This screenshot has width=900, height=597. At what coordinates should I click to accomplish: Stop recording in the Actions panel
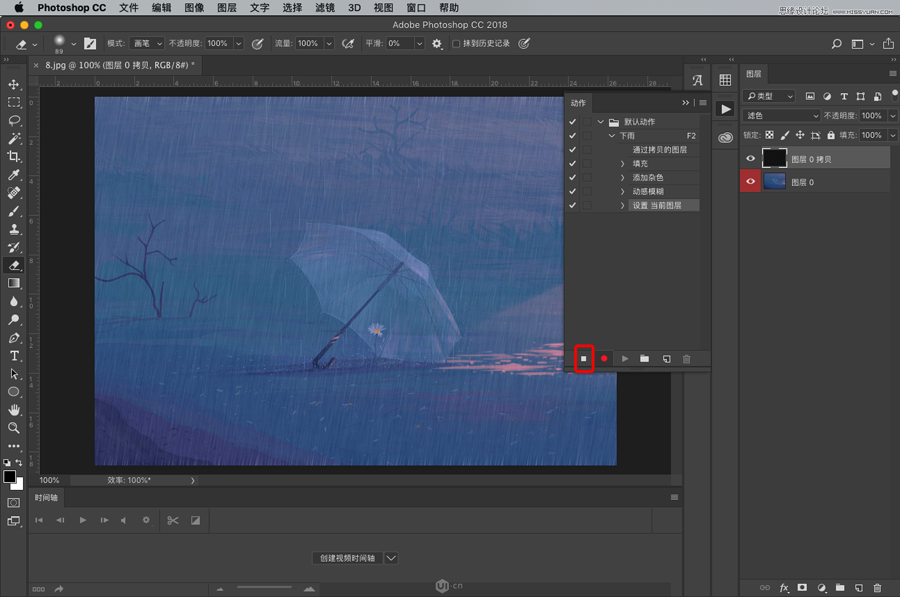point(584,358)
